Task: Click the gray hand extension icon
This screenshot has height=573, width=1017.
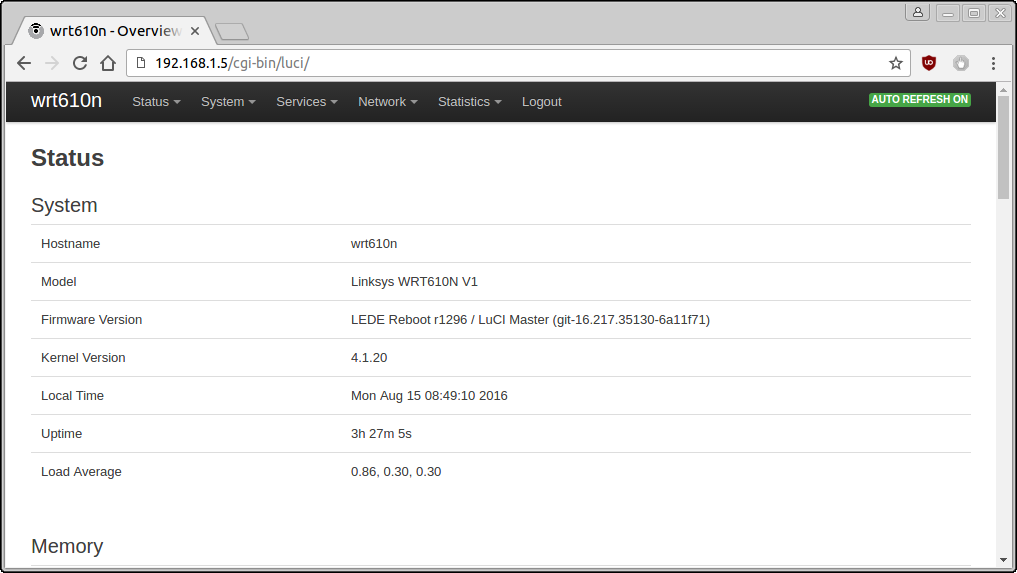Action: click(961, 63)
